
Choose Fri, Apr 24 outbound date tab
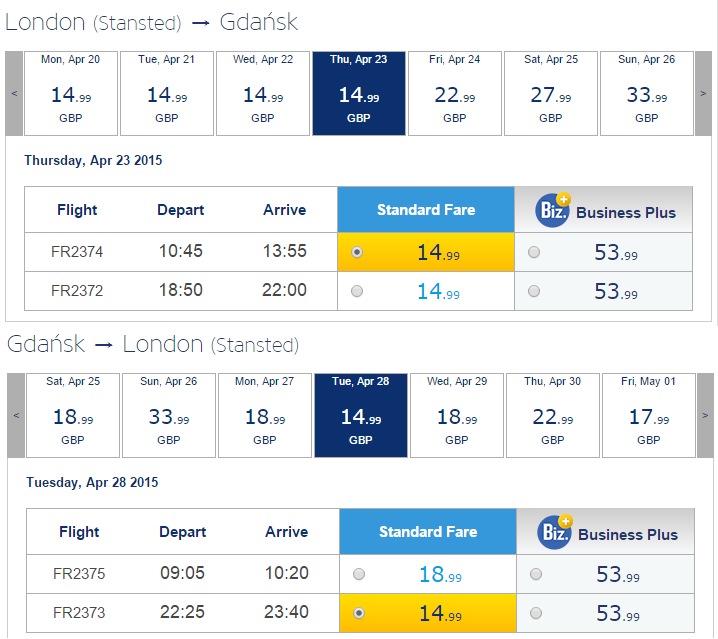tap(455, 93)
